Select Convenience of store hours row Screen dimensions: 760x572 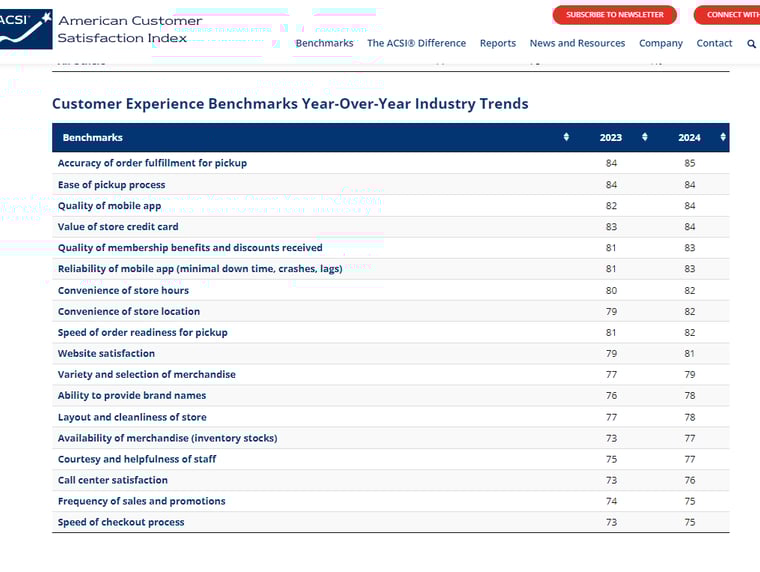tap(391, 290)
